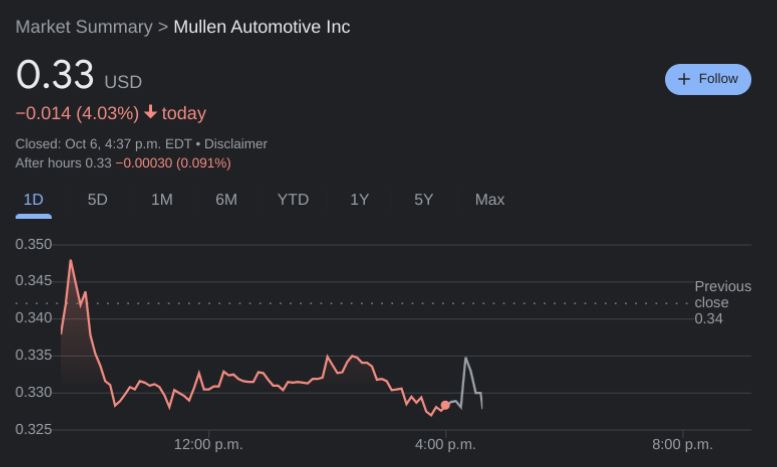This screenshot has width=777, height=467.
Task: Click the Mullen Automotive Inc title
Action: (x=262, y=27)
